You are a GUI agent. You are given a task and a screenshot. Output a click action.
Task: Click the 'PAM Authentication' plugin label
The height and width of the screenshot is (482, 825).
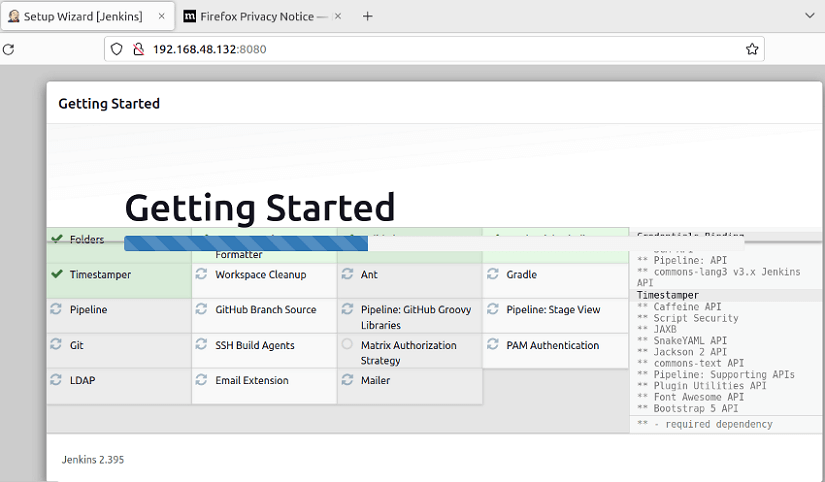click(552, 345)
